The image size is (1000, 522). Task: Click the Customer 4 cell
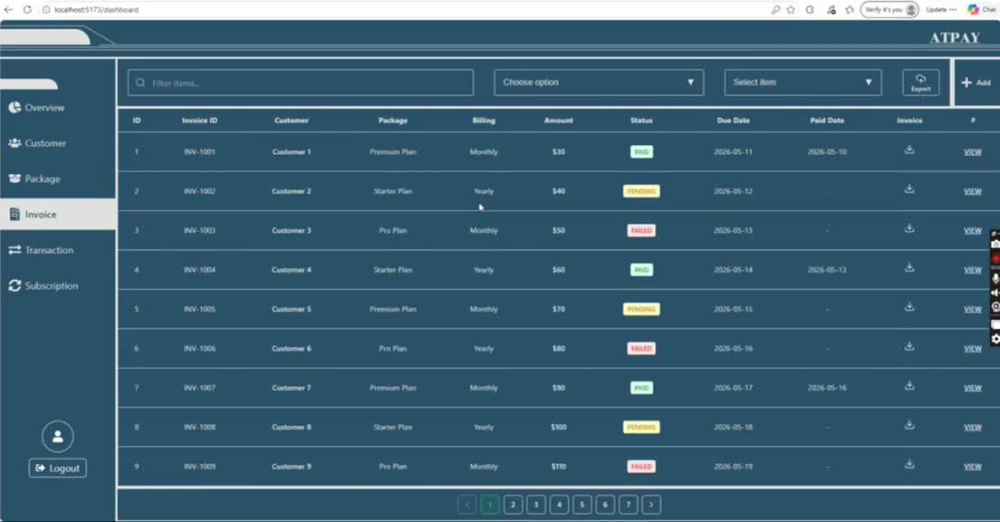pos(291,270)
